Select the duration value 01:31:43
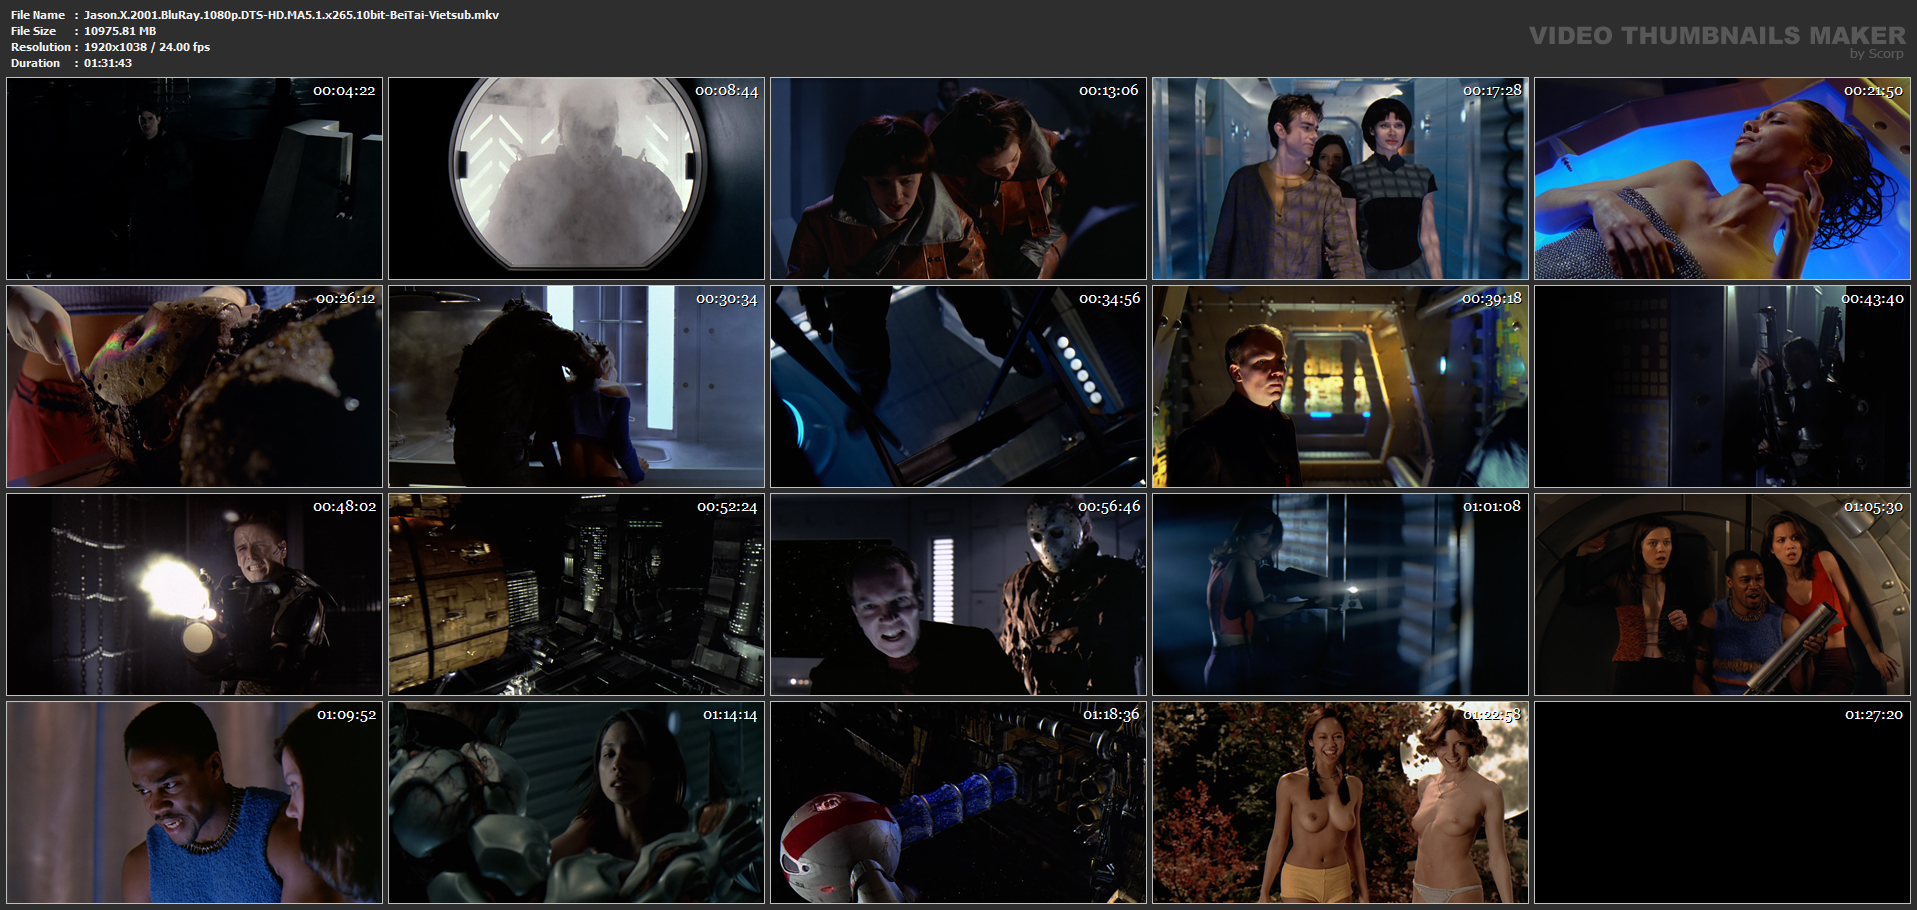 tap(108, 63)
